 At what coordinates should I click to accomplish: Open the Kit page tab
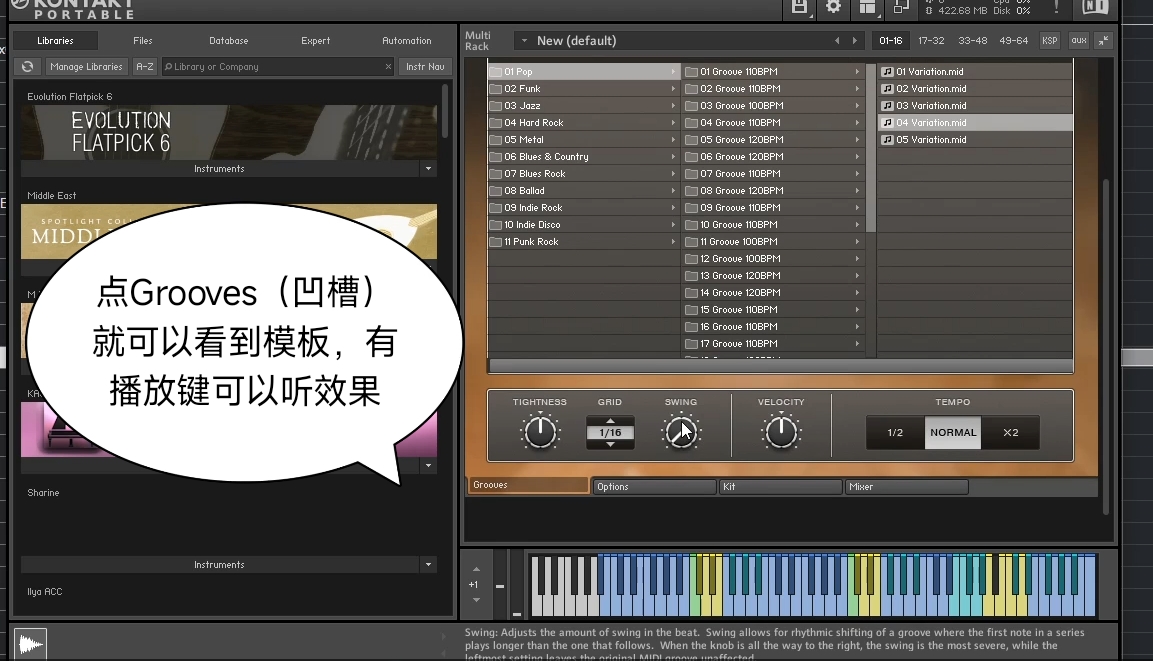coord(780,487)
